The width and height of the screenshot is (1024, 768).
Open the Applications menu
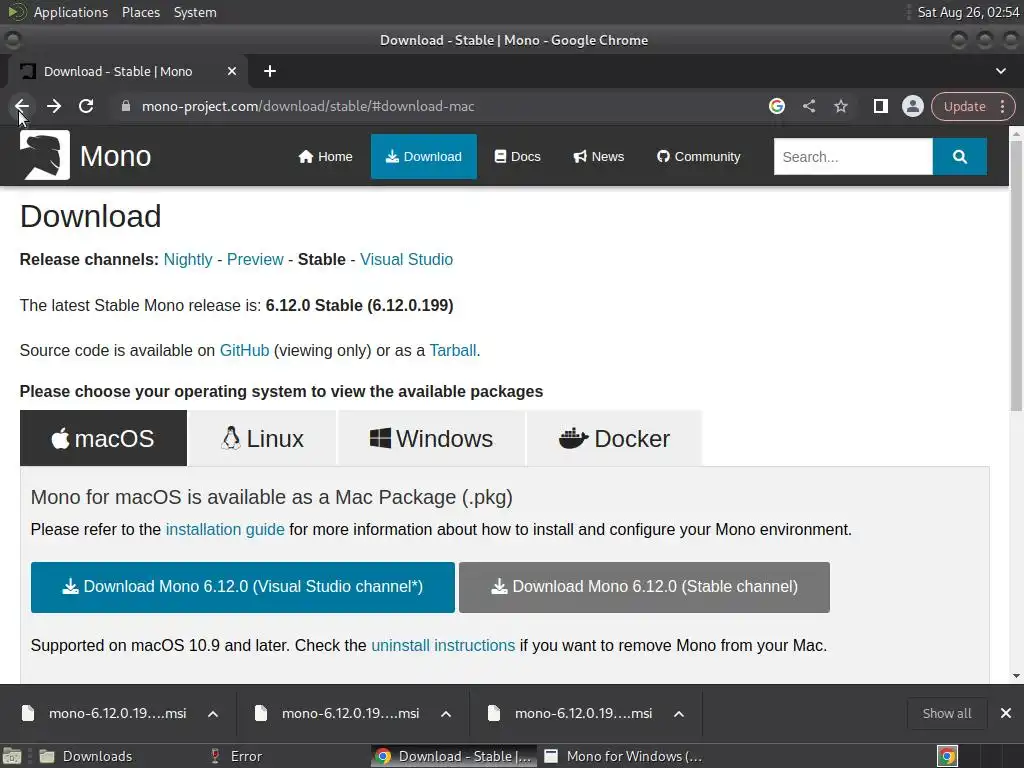coord(71,12)
